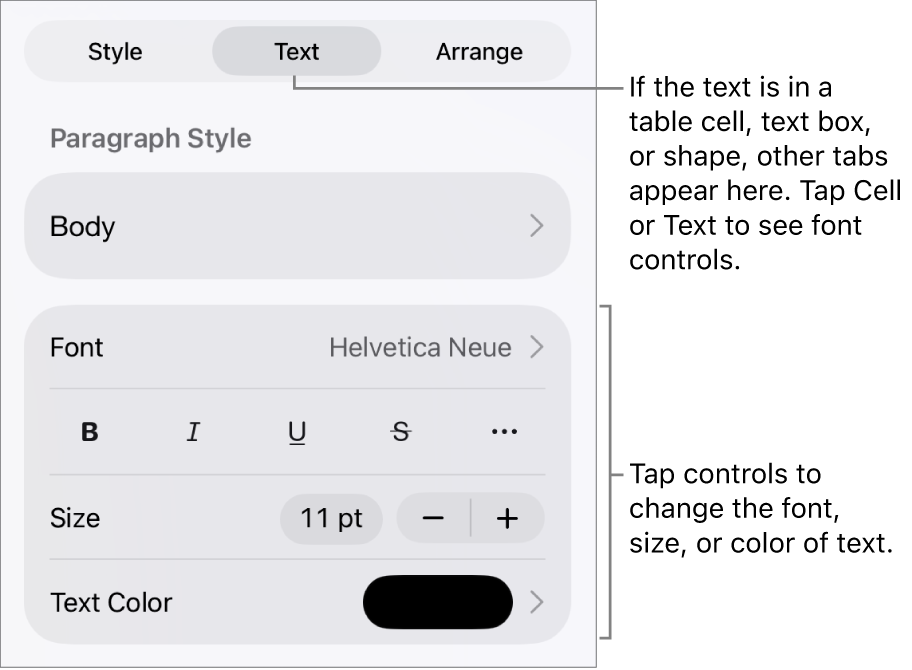Open more text options with the ellipsis icon

503,431
